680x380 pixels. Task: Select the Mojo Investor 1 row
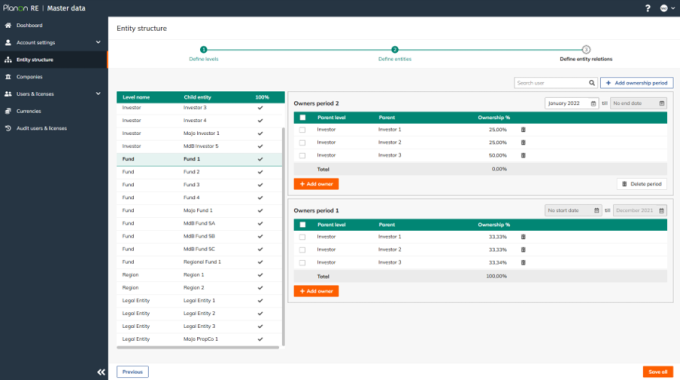(x=199, y=133)
